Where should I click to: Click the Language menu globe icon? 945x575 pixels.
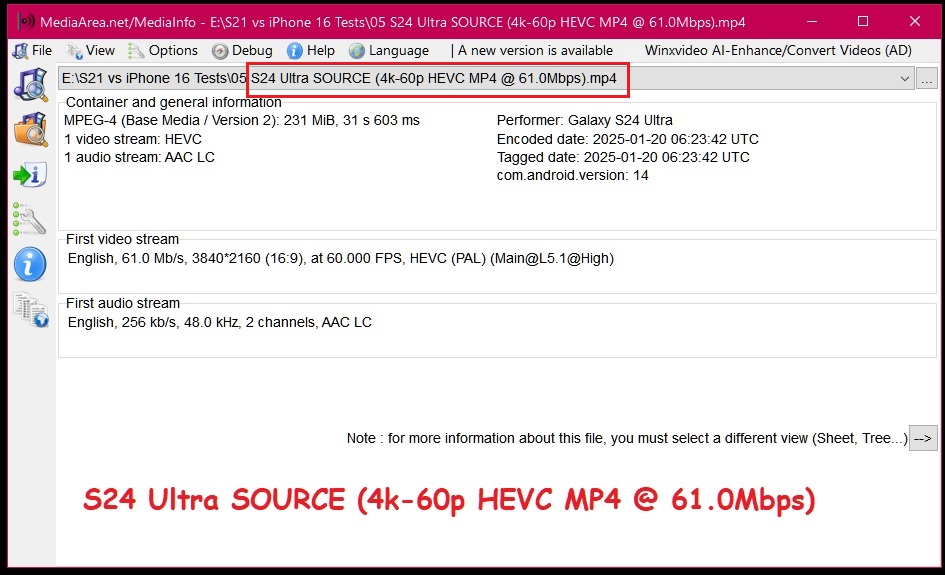357,51
